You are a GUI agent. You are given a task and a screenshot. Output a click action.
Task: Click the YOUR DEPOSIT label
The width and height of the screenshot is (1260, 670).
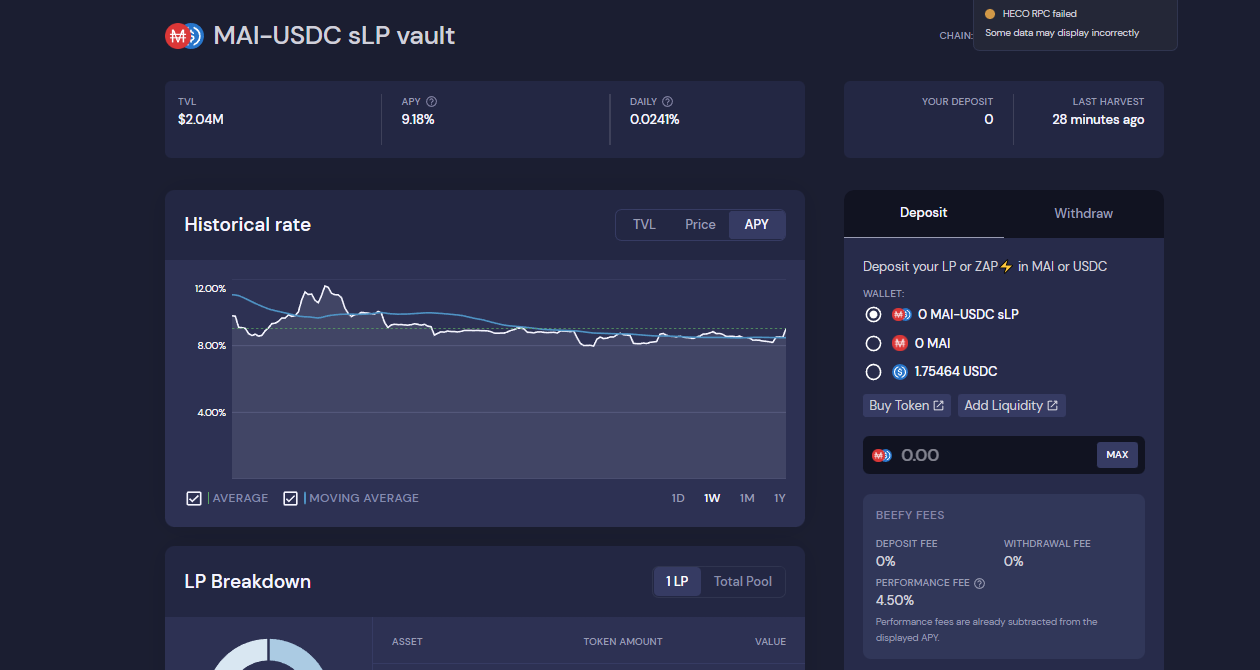tap(958, 102)
